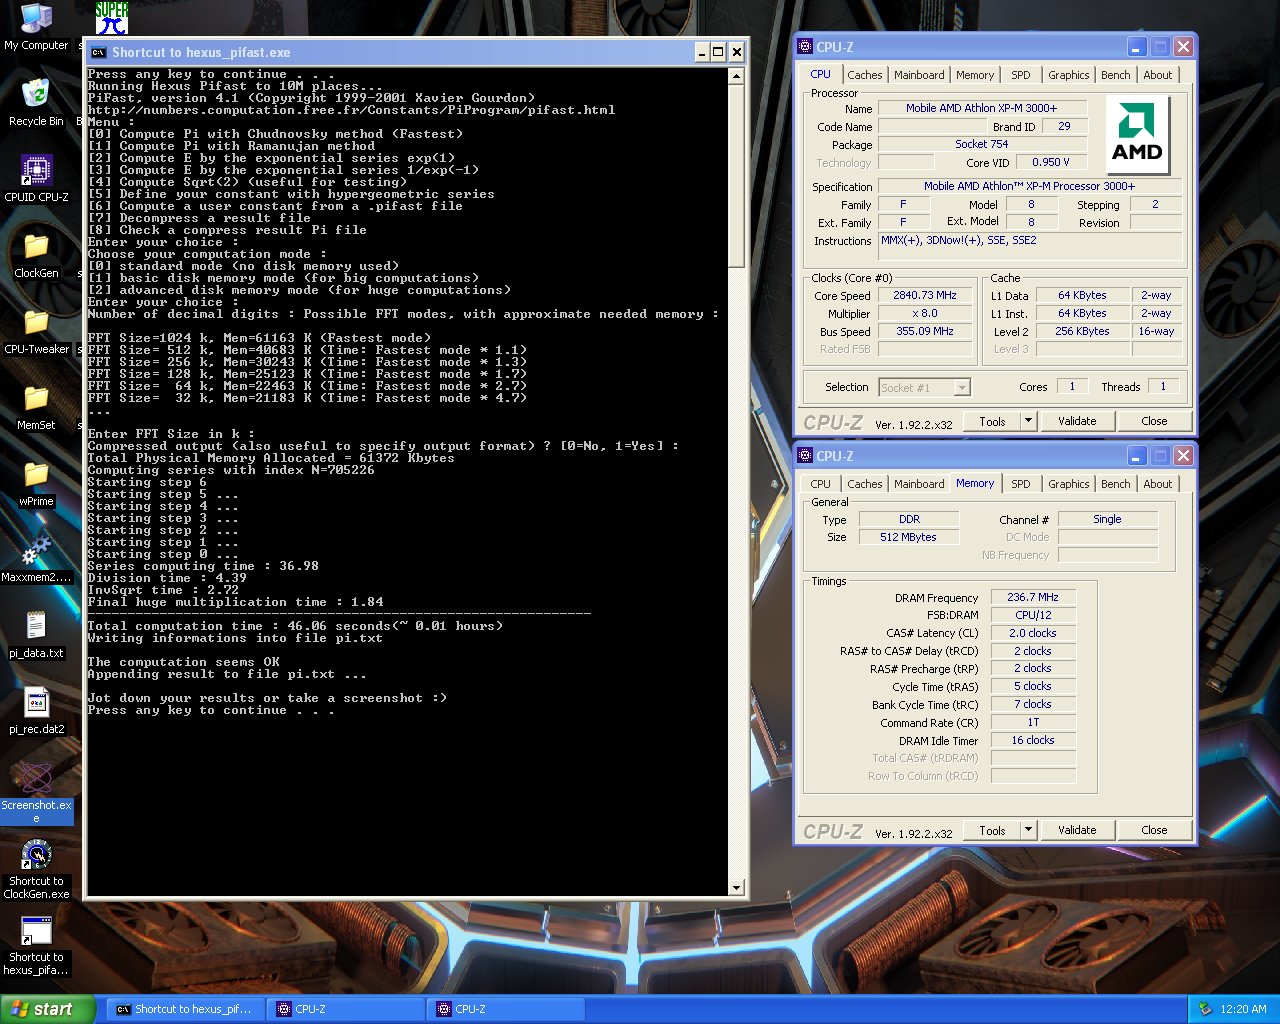Open Graphics tab in the lower CPU-Z window
The image size is (1280, 1024).
click(1069, 484)
